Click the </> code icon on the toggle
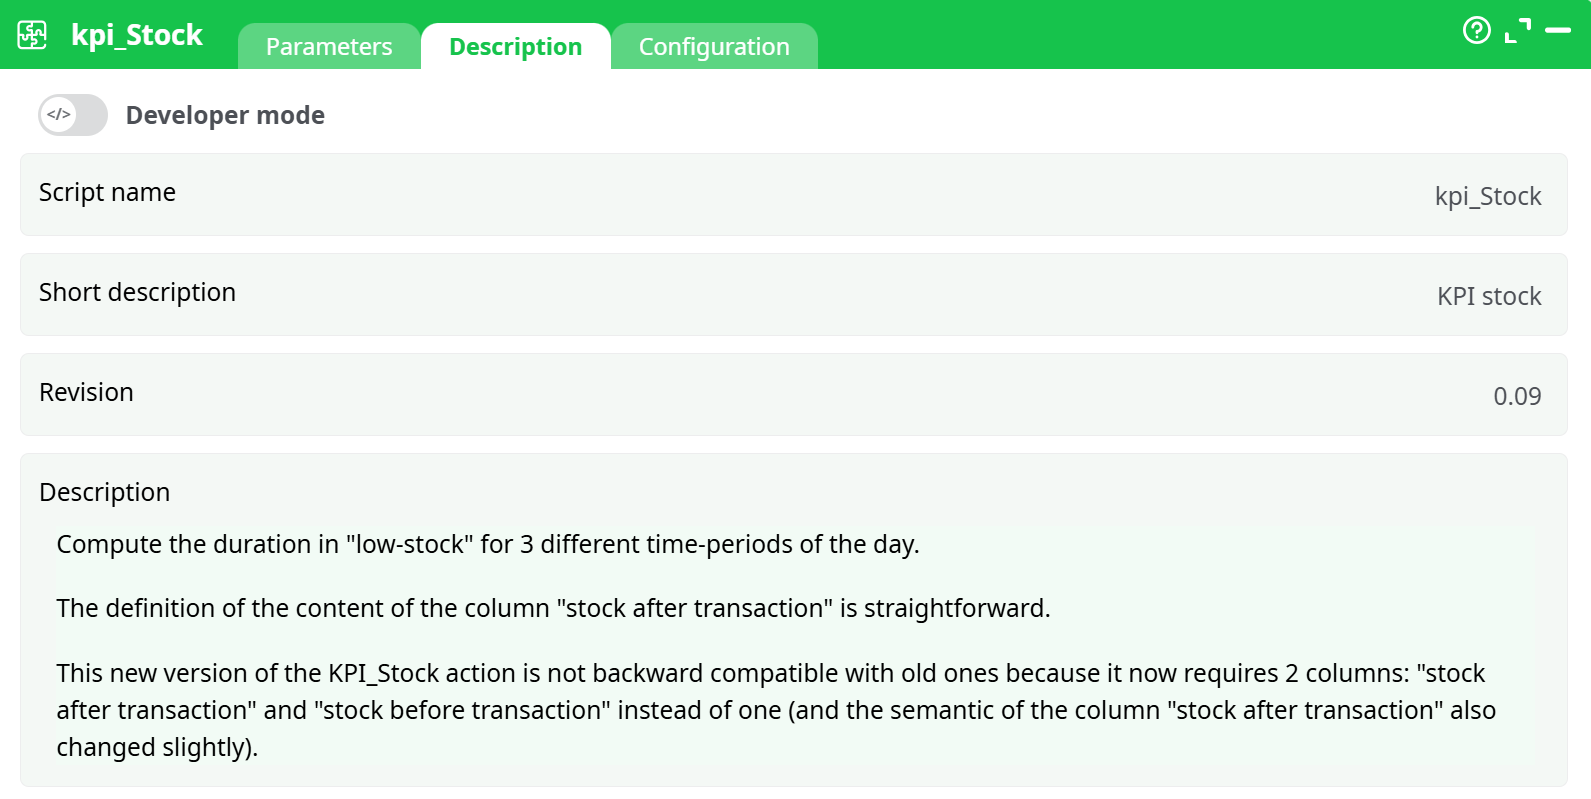 tap(58, 114)
